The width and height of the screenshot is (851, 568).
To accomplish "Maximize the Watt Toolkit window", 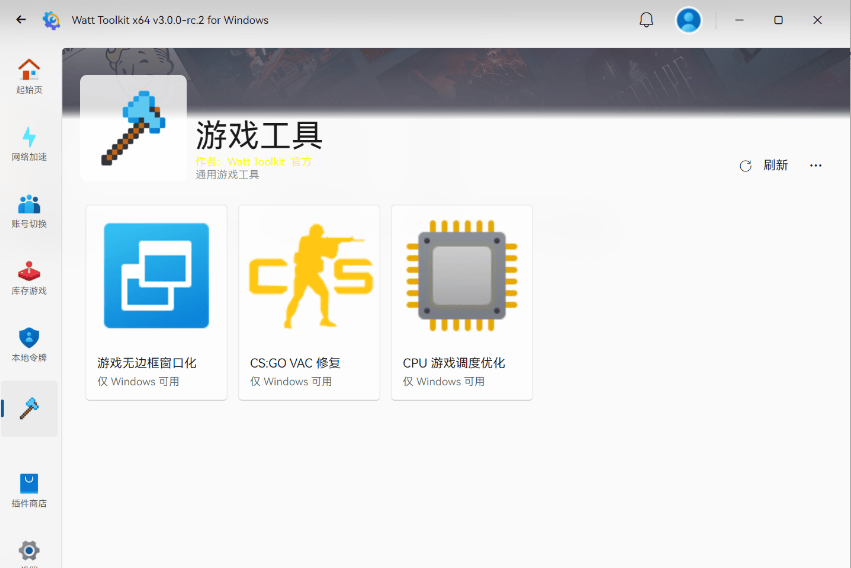I will (778, 20).
